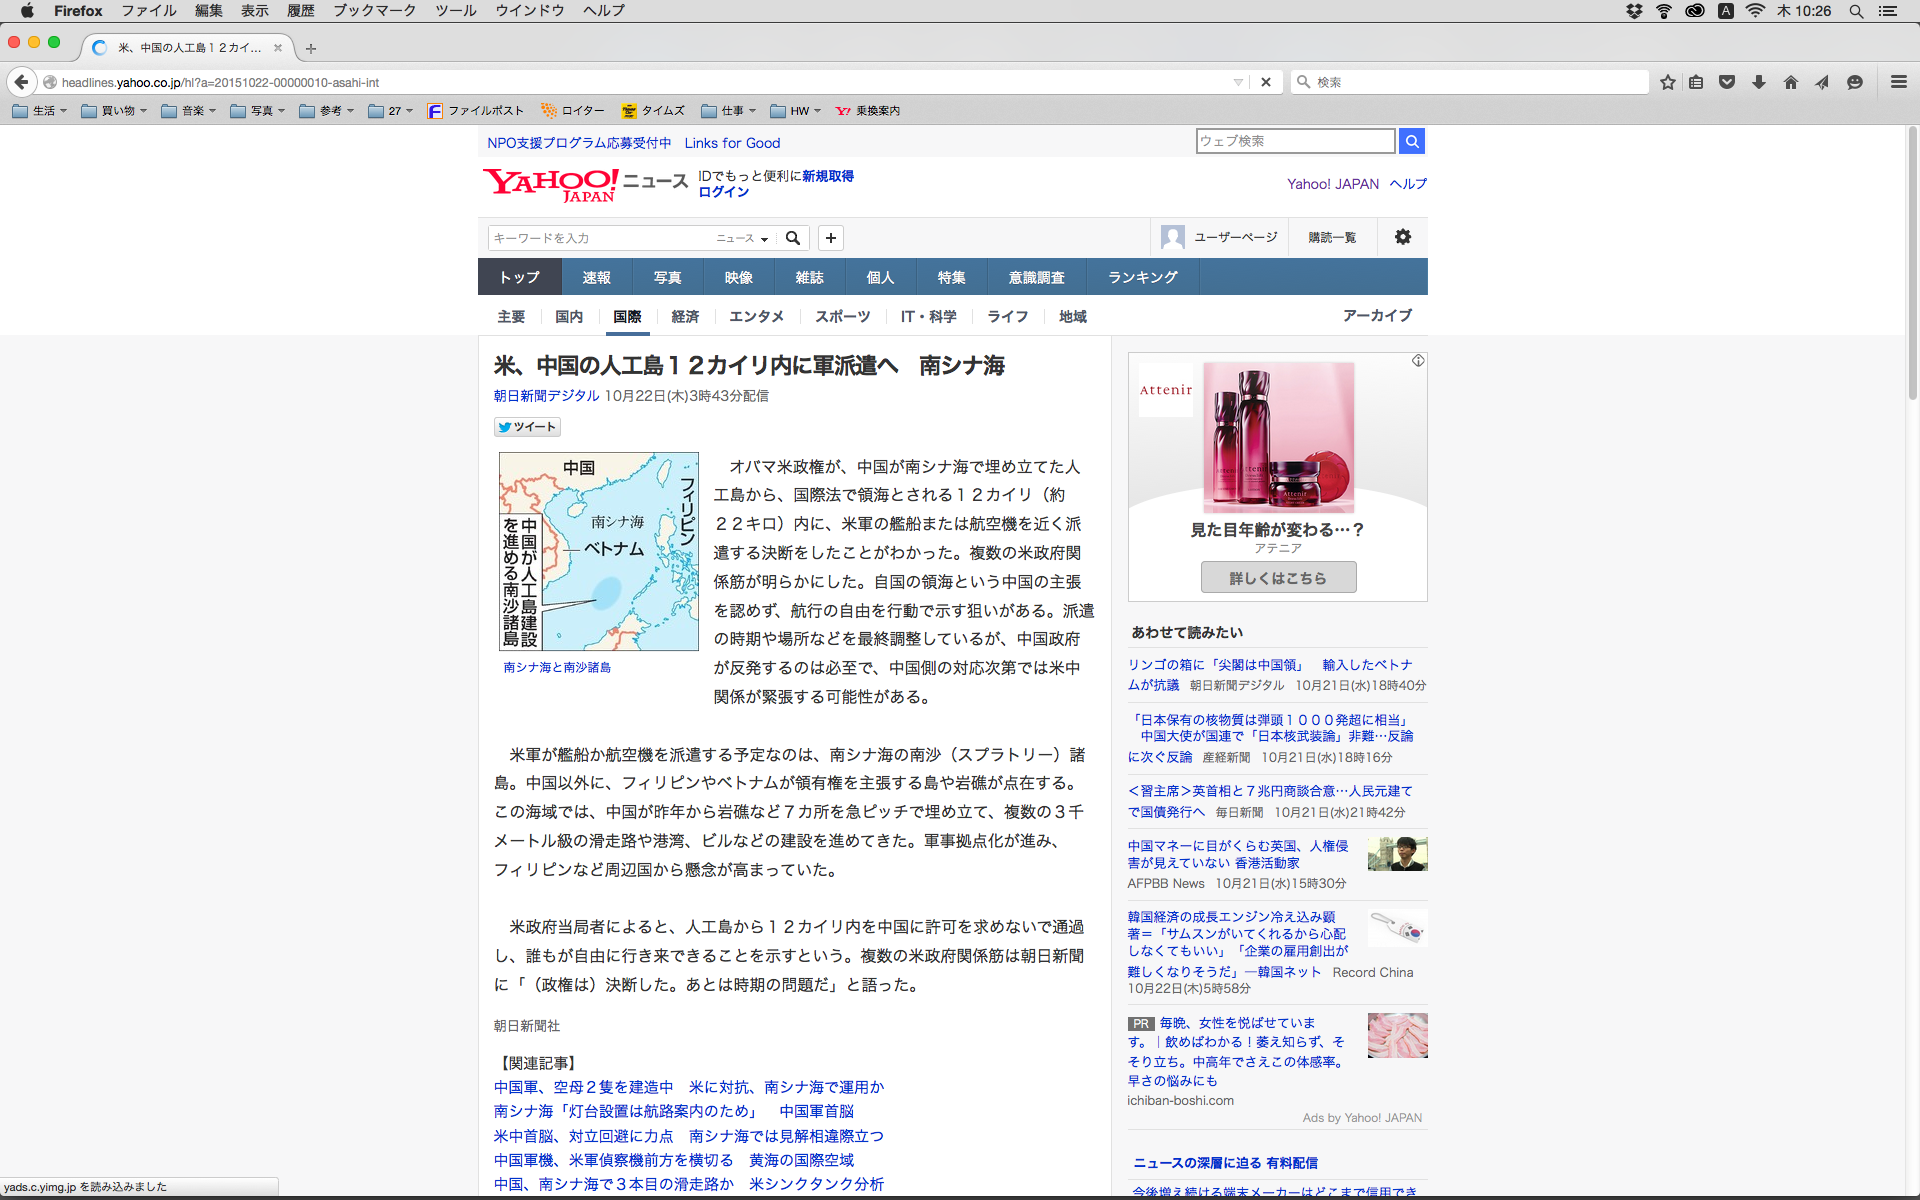This screenshot has height=1200, width=1920.
Task: Expand the URL bar history dropdown arrow
Action: 1238,82
